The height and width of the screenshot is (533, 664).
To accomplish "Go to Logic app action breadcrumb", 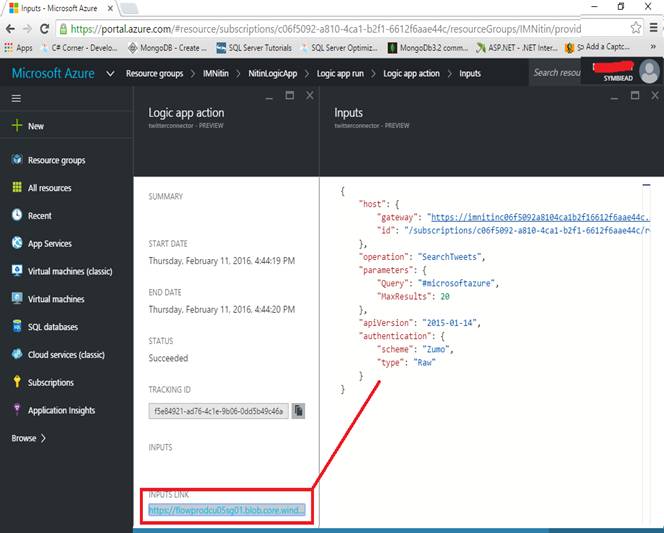I will [411, 74].
